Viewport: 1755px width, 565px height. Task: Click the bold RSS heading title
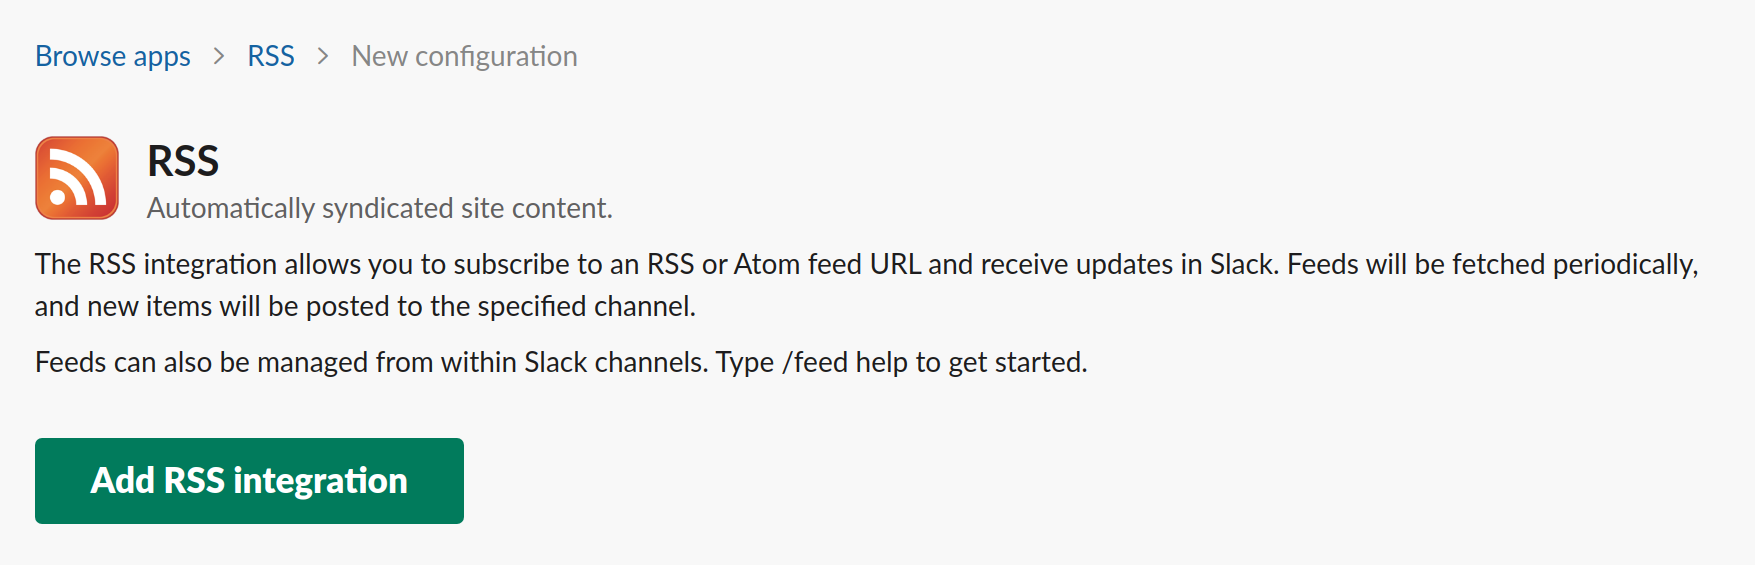(x=183, y=161)
